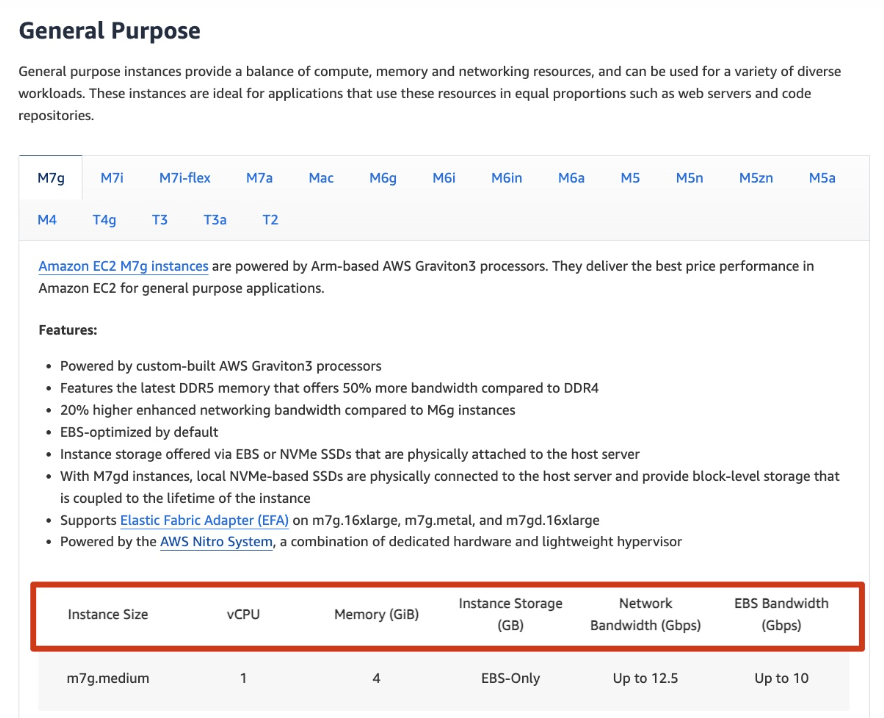Click the General Purpose heading
Image resolution: width=884 pixels, height=718 pixels.
pyautogui.click(x=109, y=30)
